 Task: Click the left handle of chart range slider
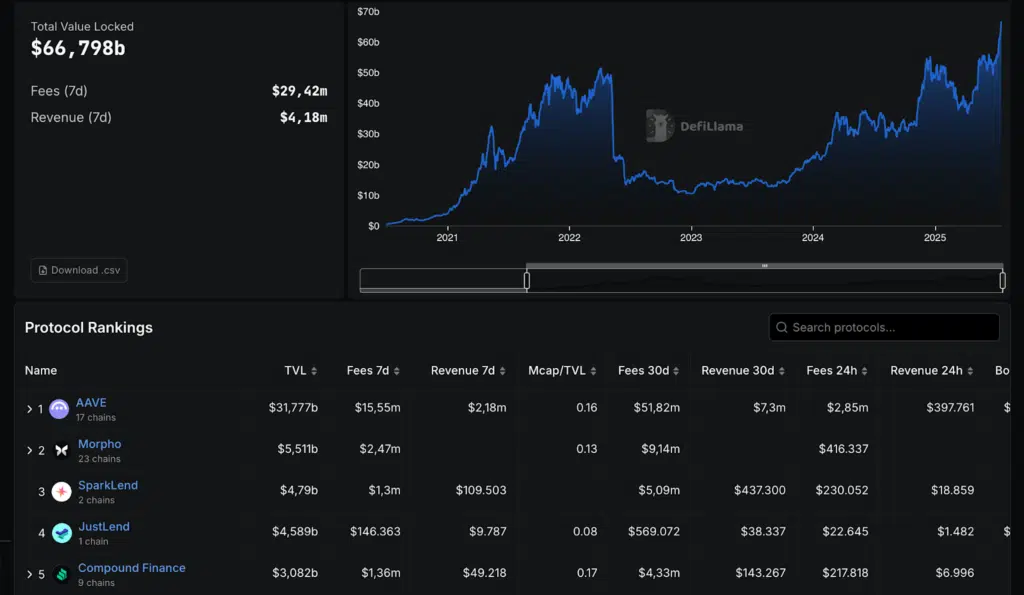pos(527,281)
